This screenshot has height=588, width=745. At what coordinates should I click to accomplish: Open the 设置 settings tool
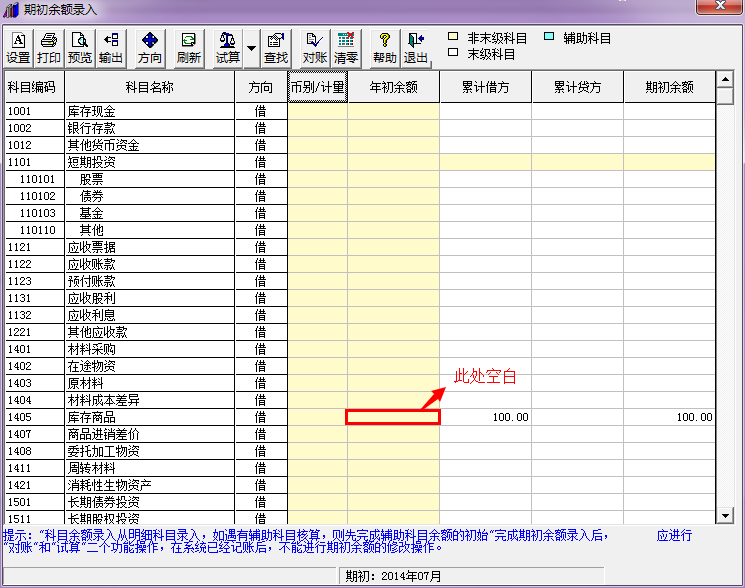[19, 48]
